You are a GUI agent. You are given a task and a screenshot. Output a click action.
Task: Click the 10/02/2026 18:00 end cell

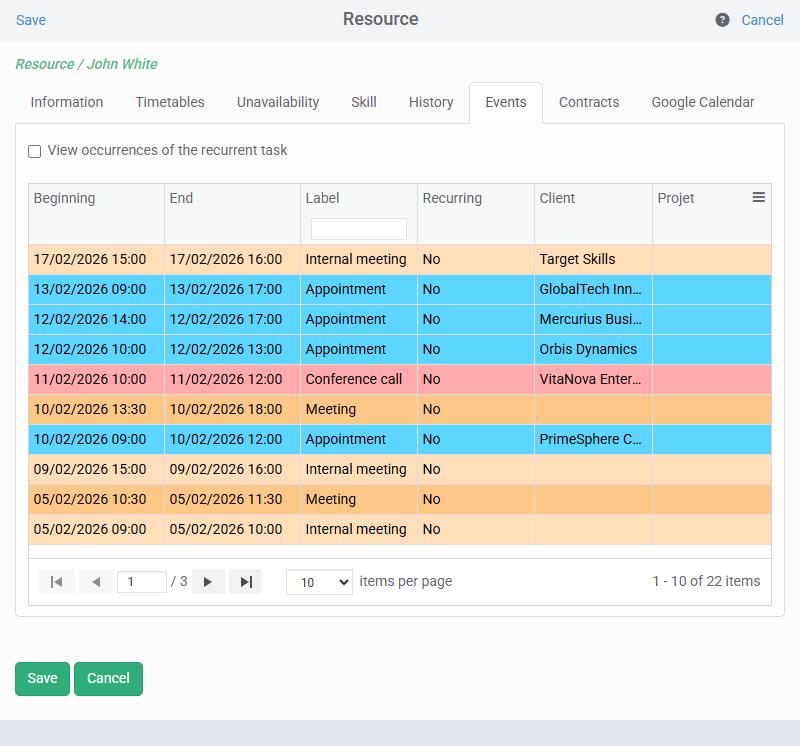pos(232,409)
